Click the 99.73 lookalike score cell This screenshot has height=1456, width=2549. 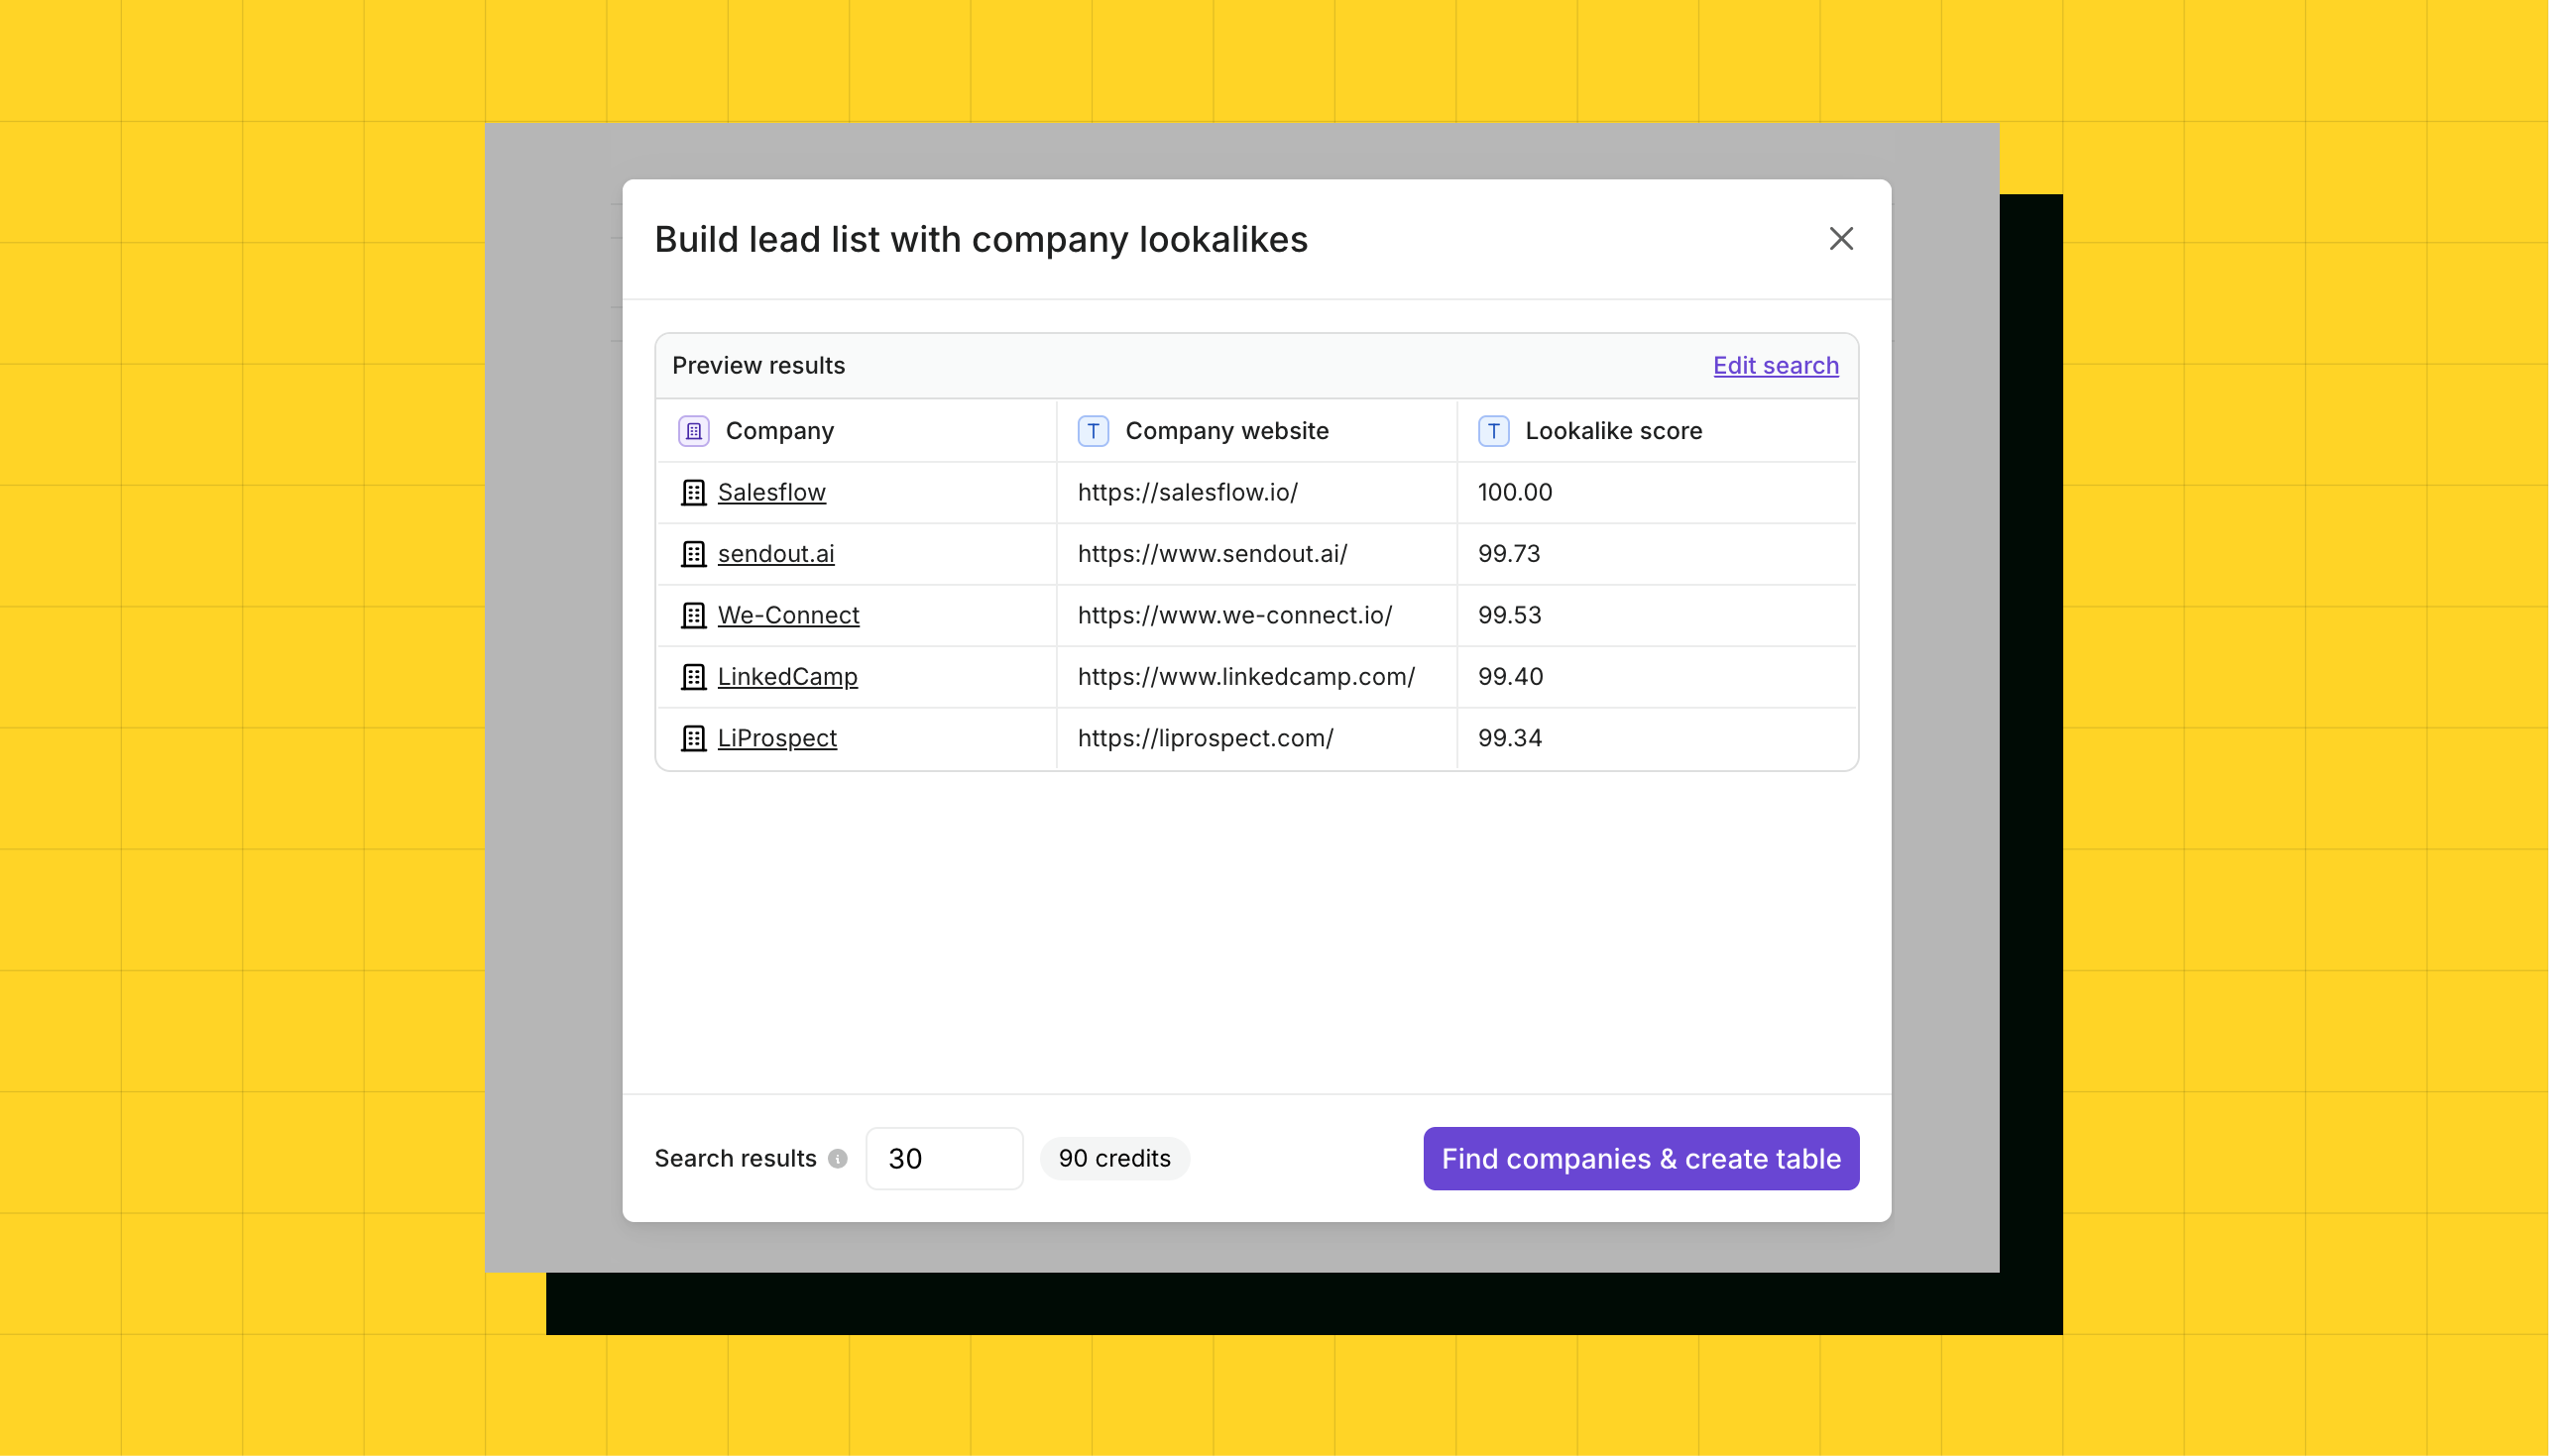click(x=1657, y=553)
